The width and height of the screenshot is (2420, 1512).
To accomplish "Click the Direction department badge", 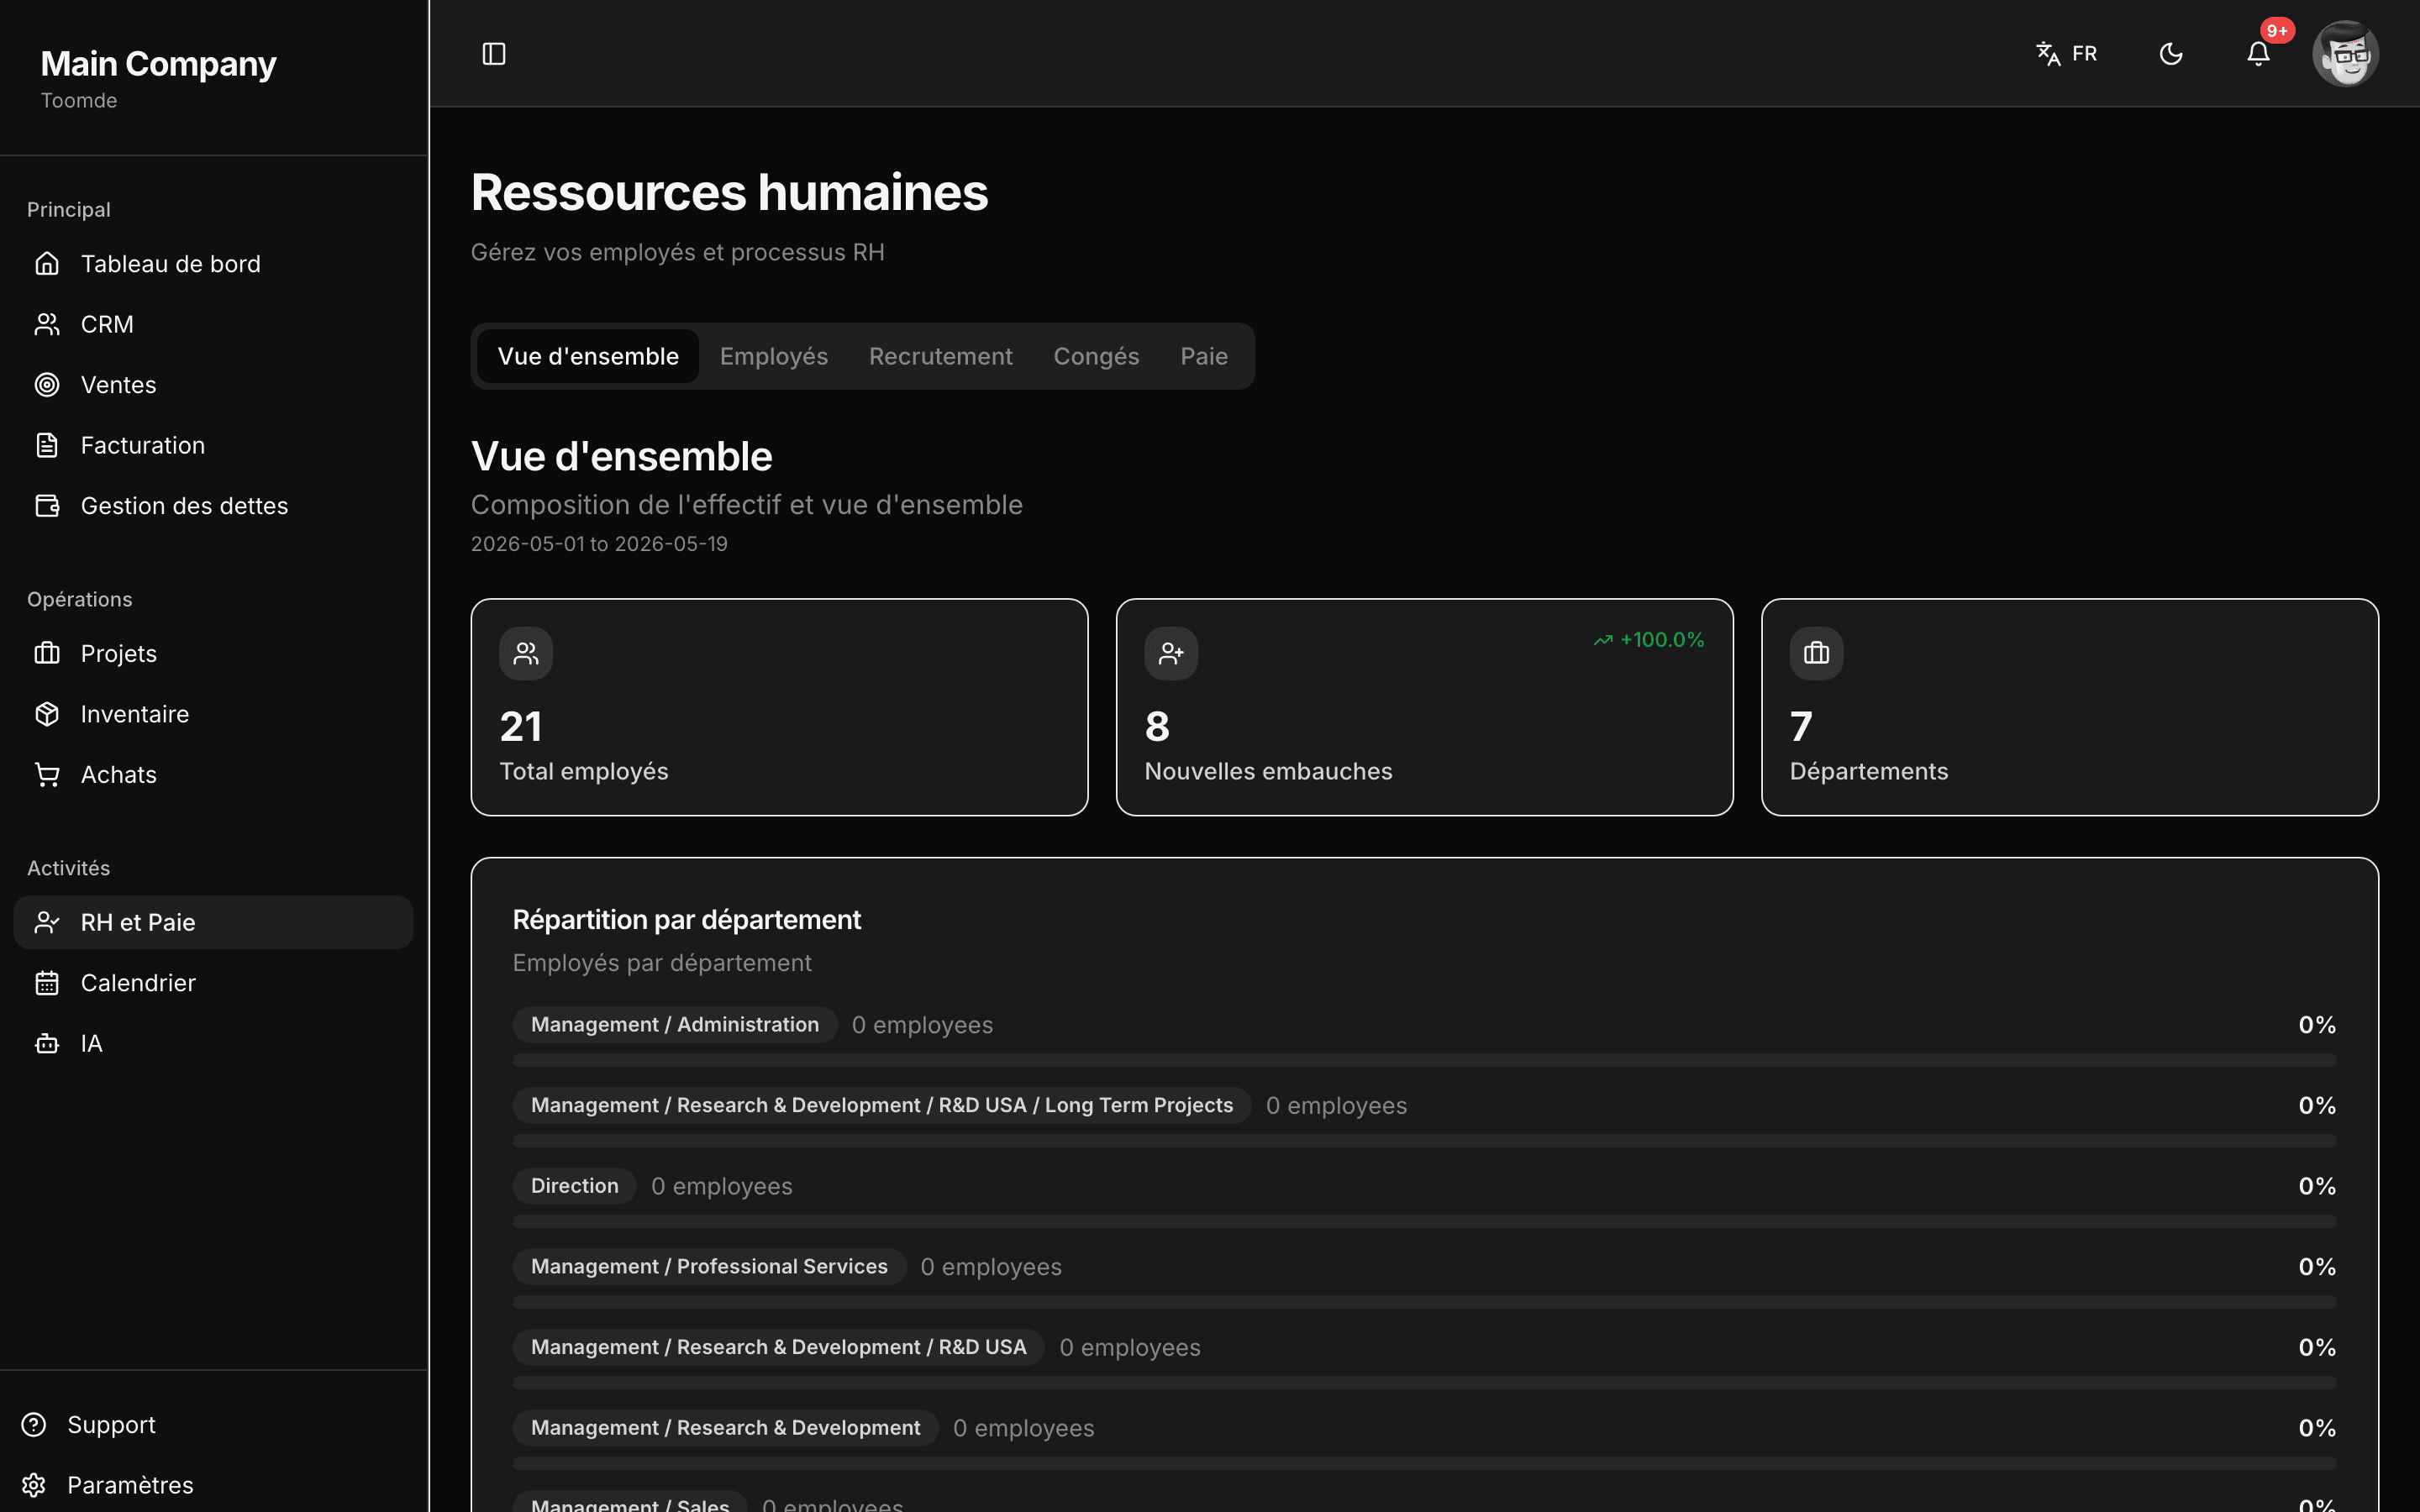I will (574, 1186).
